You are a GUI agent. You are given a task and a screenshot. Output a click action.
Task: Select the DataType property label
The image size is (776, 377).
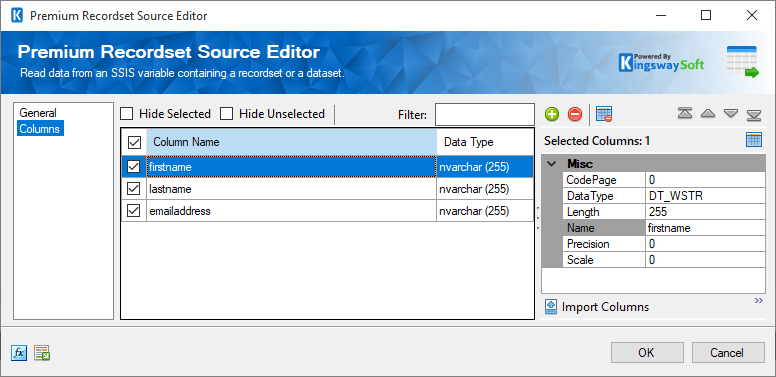click(604, 196)
